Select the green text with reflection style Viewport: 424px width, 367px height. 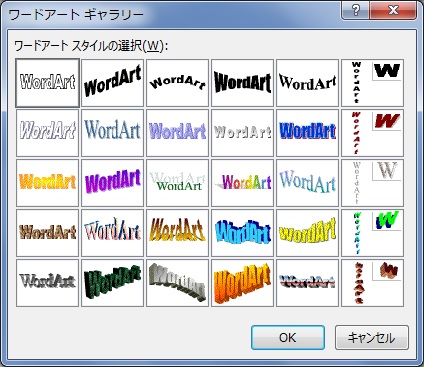tap(177, 183)
